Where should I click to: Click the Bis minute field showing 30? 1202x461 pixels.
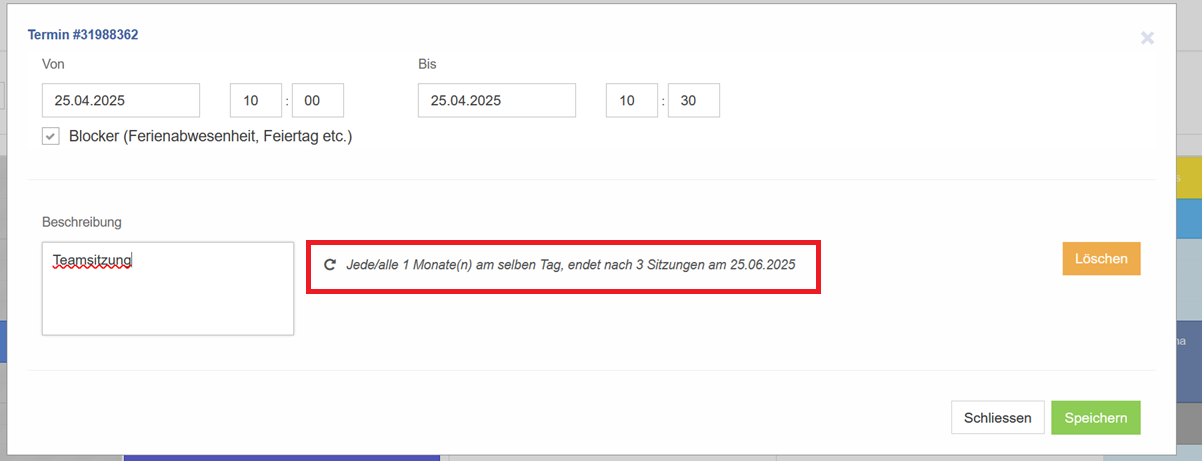[x=694, y=100]
